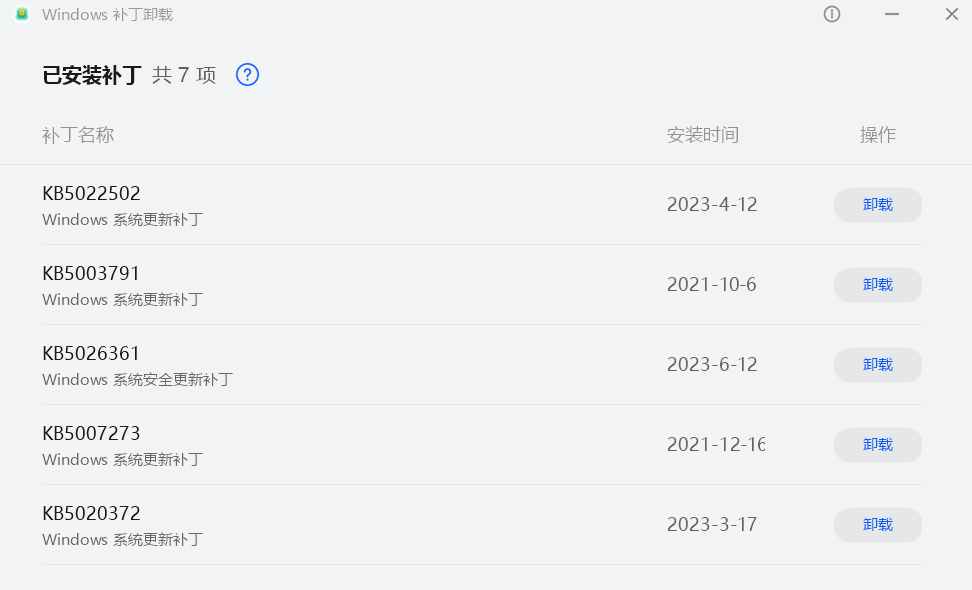Viewport: 972px width, 590px height.
Task: Uninstall patch KB5022502
Action: click(877, 205)
